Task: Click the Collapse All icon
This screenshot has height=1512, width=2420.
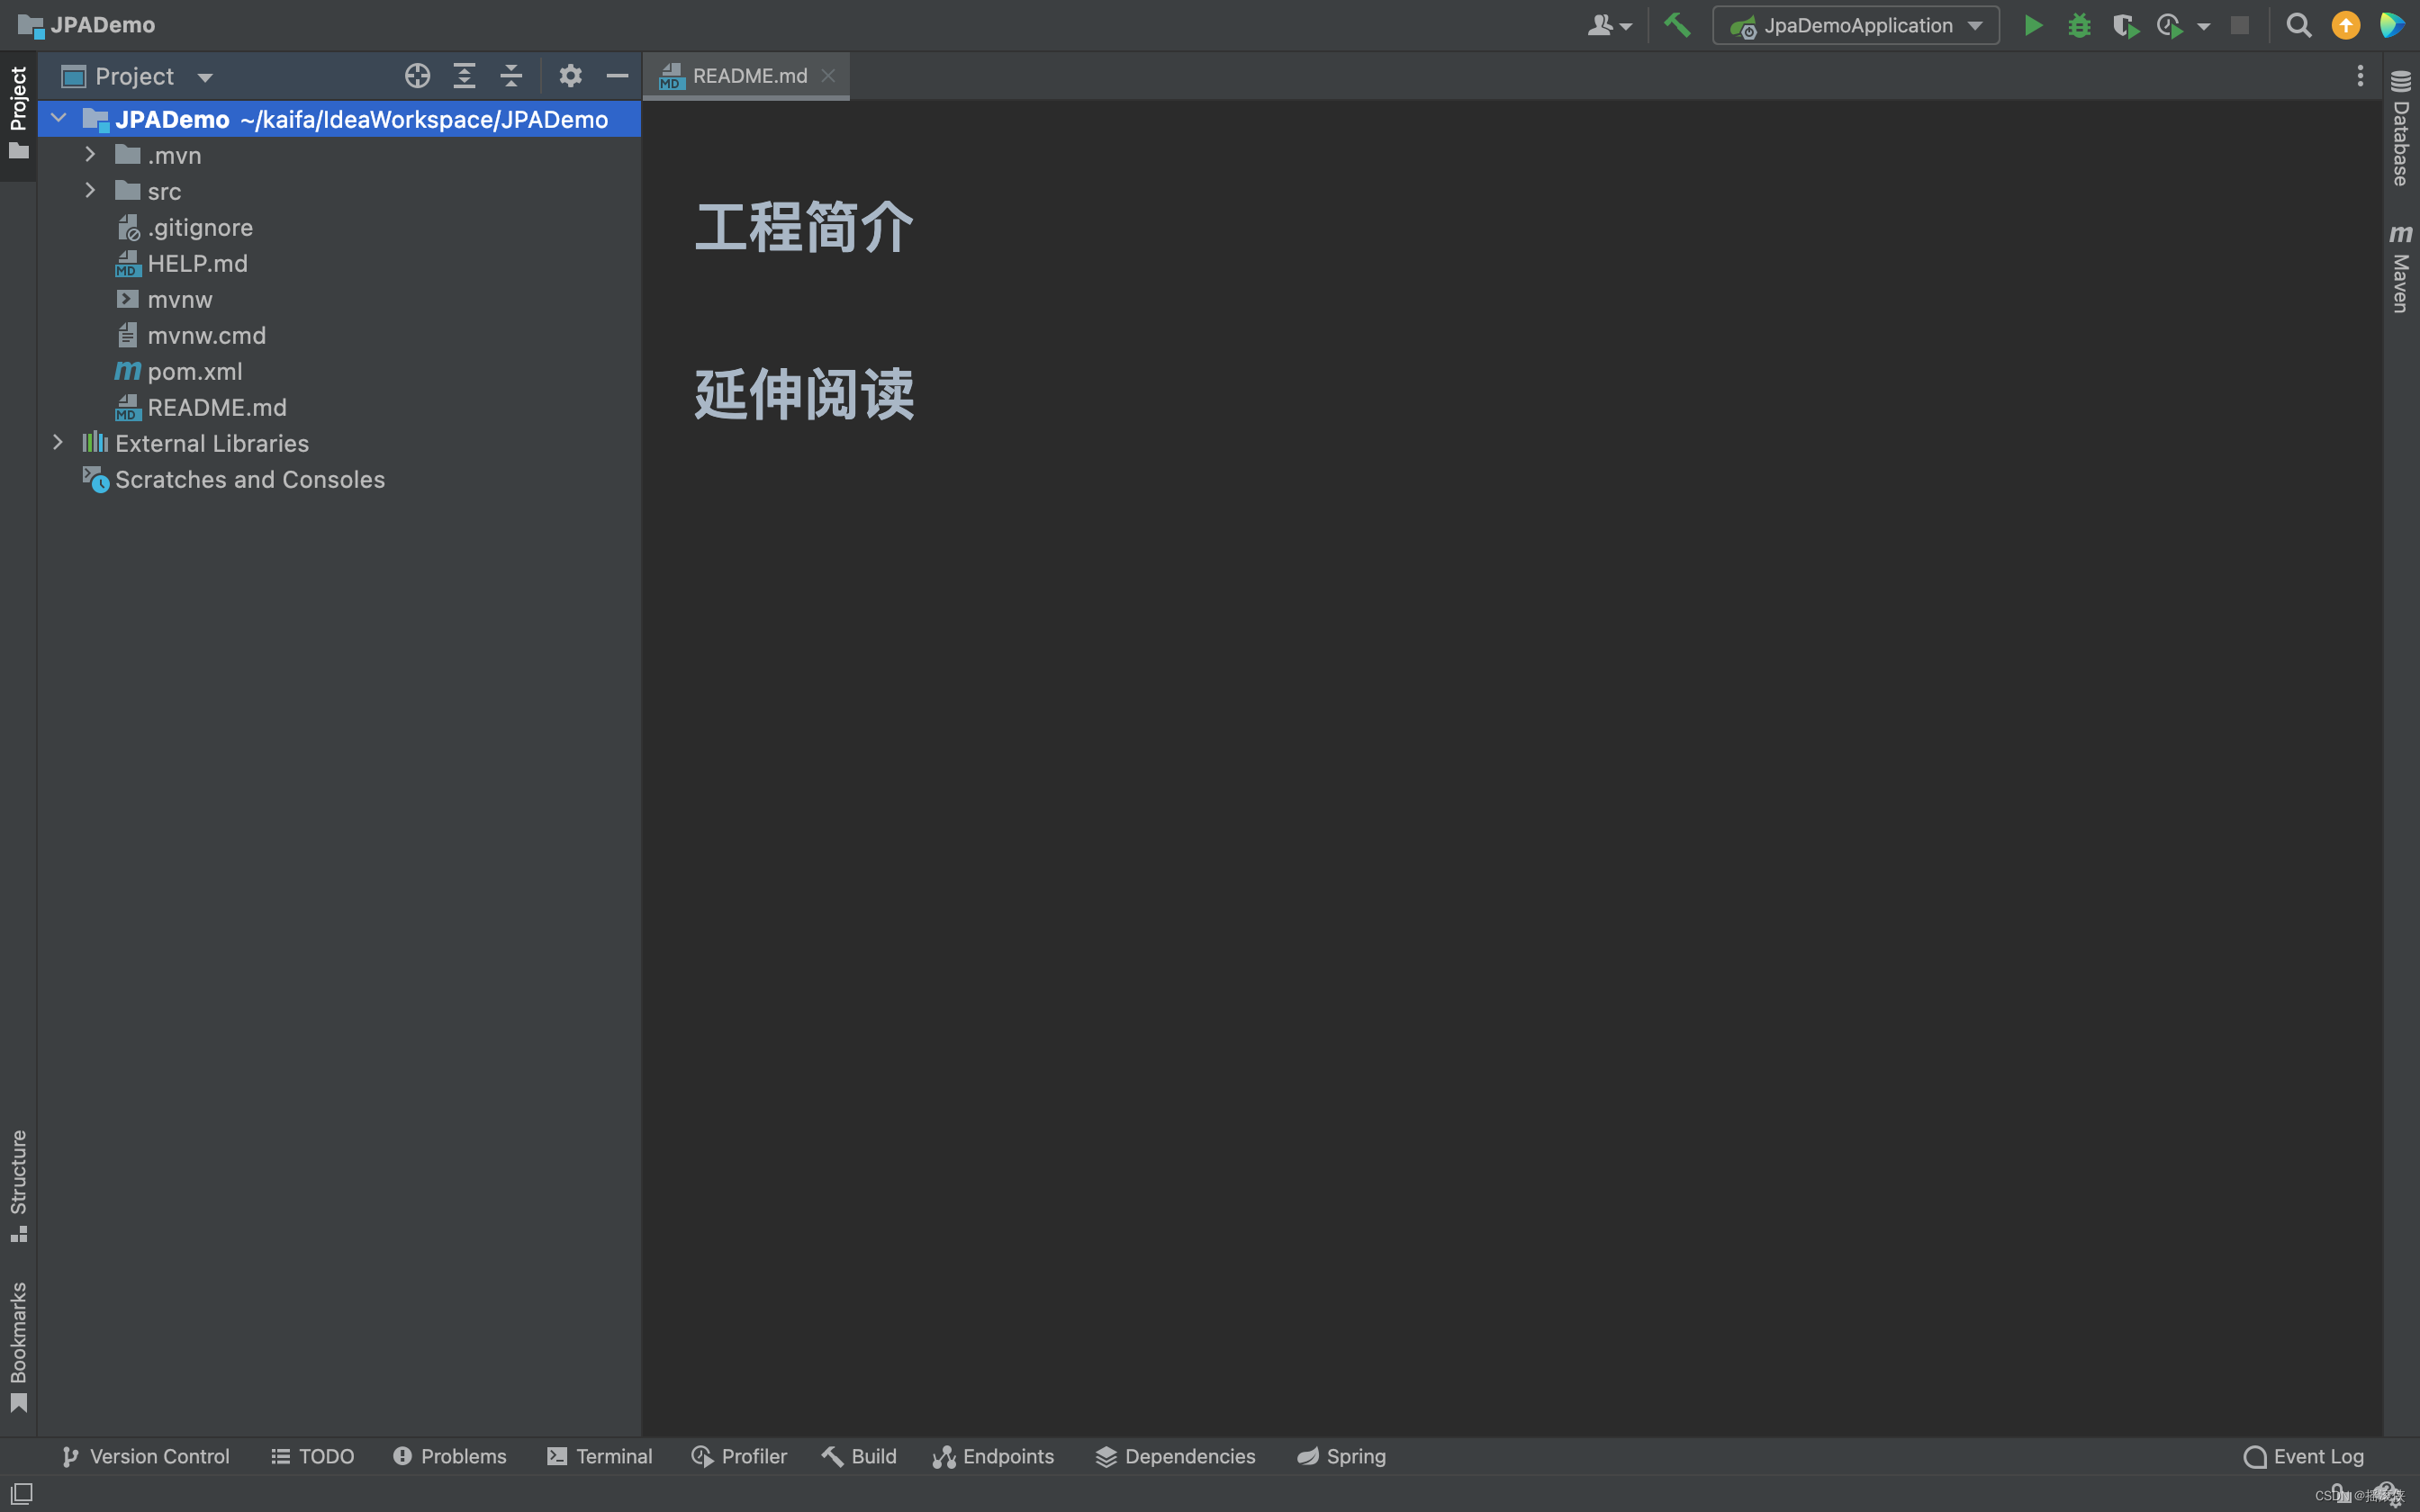Action: pos(511,76)
